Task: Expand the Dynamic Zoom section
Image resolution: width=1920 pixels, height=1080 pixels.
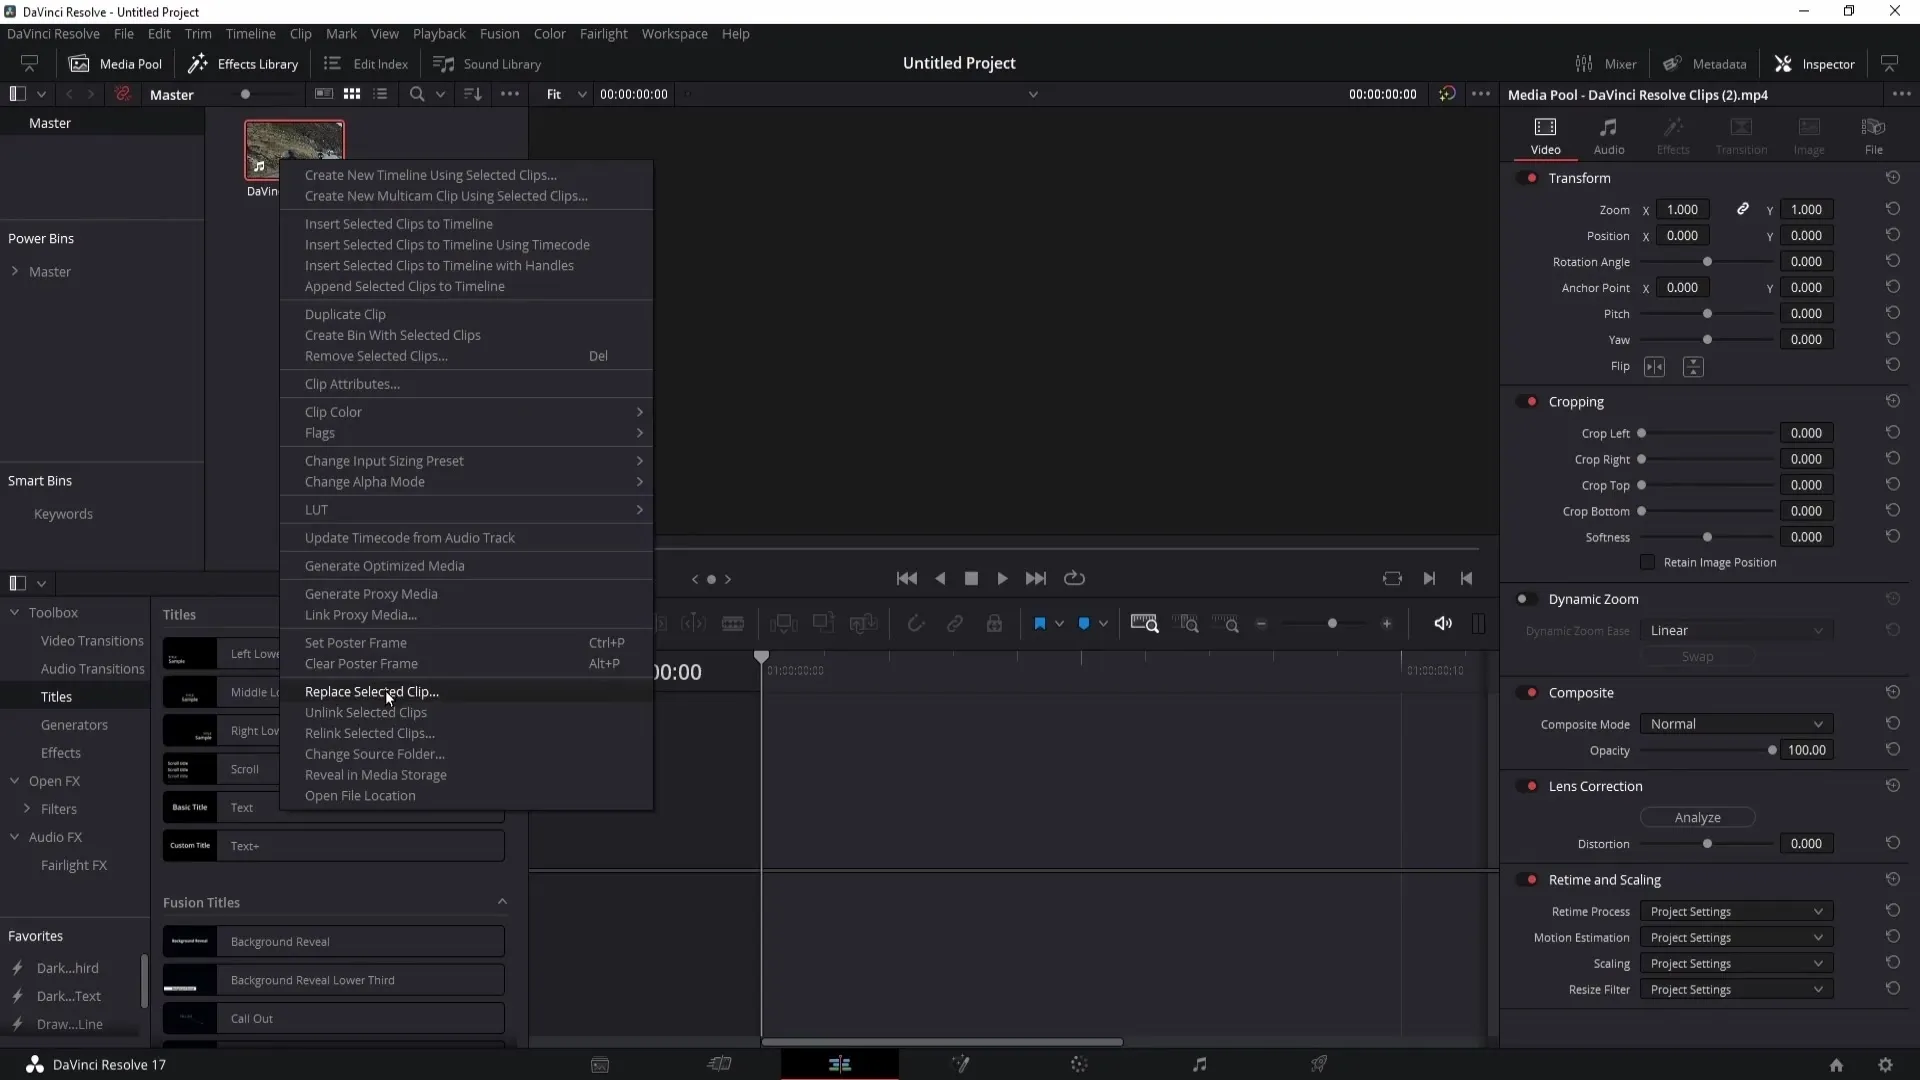Action: [1594, 599]
